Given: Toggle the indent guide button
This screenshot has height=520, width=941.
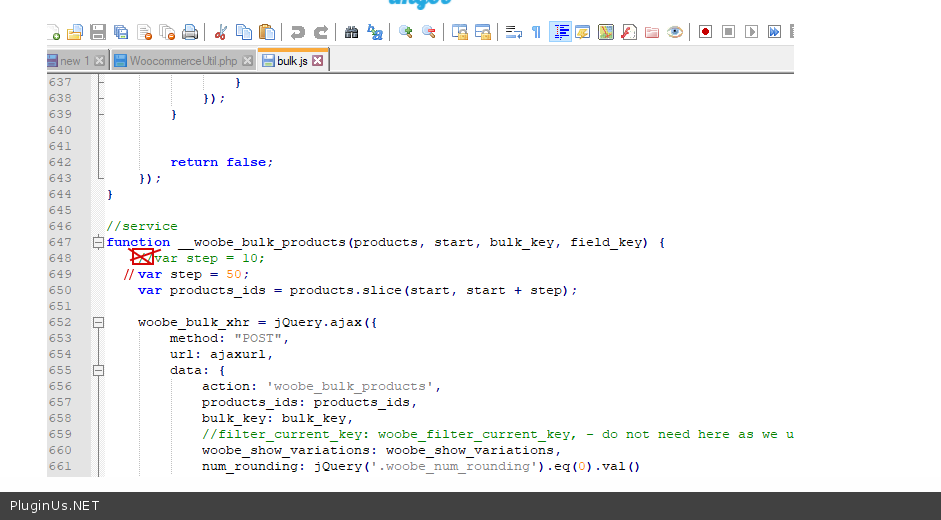Looking at the screenshot, I should coord(560,32).
